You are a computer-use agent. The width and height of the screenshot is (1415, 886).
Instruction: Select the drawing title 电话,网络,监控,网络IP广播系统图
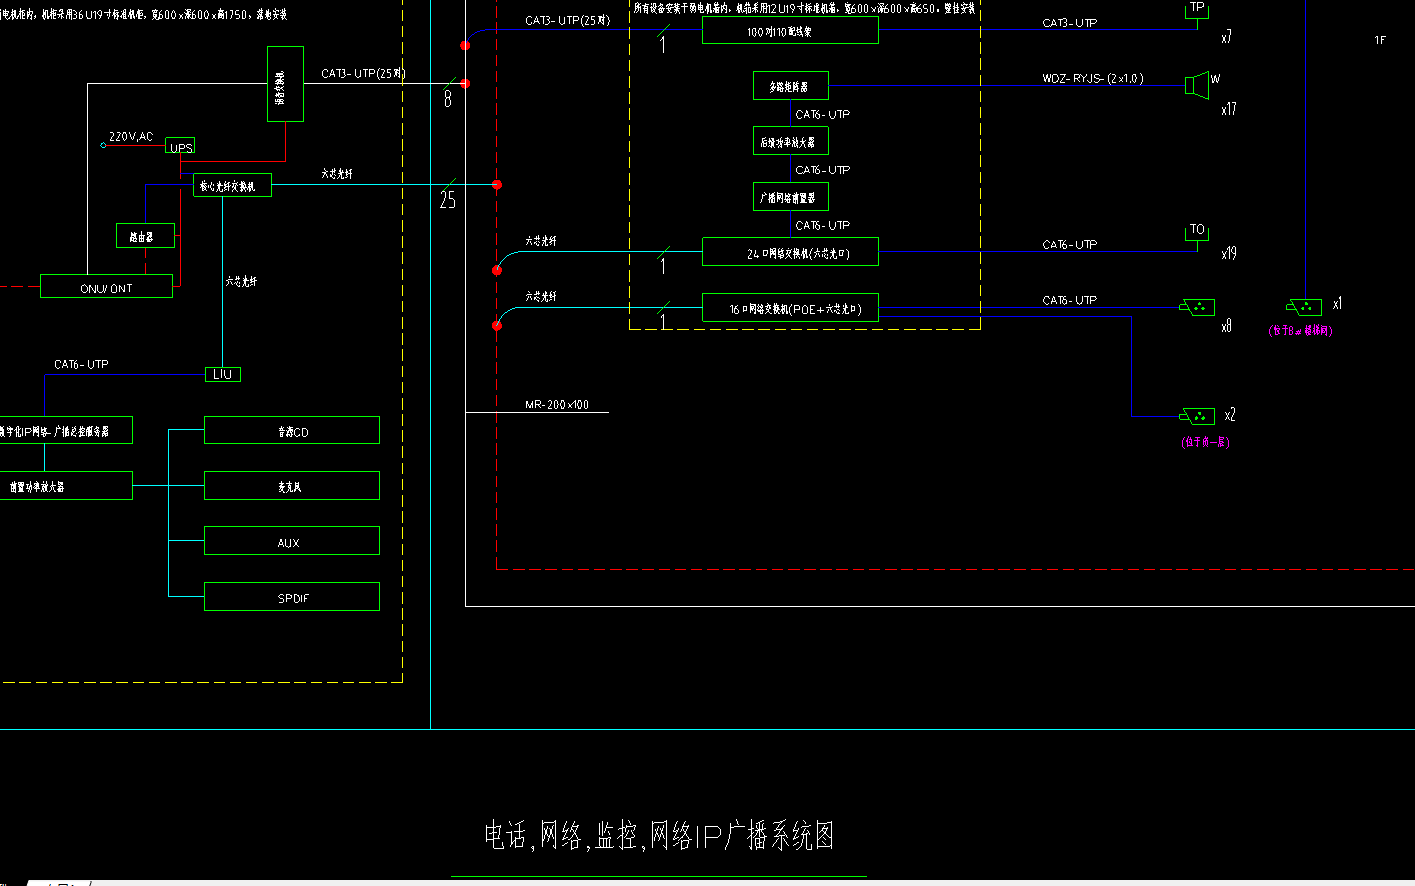click(659, 835)
